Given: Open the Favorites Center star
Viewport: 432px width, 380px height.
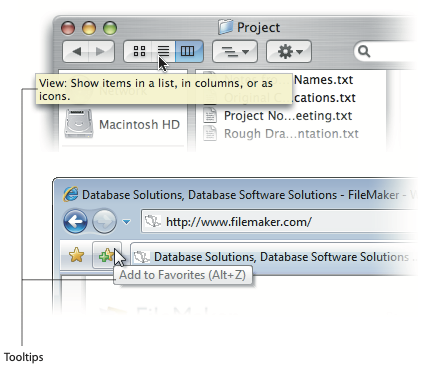Looking at the screenshot, I should point(76,256).
